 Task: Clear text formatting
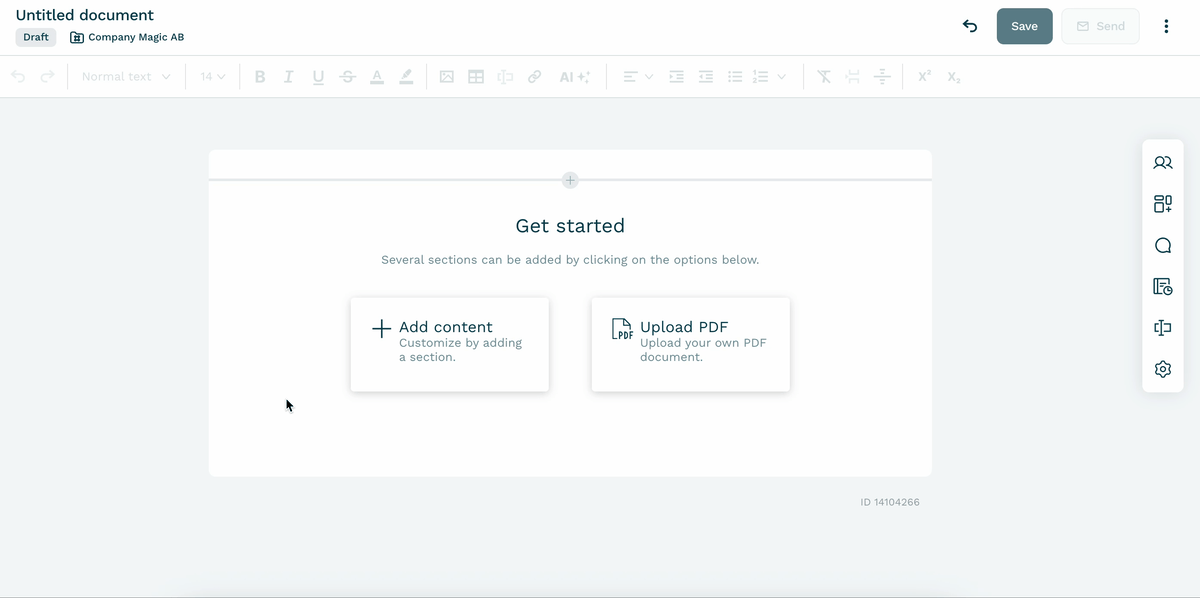[x=824, y=76]
